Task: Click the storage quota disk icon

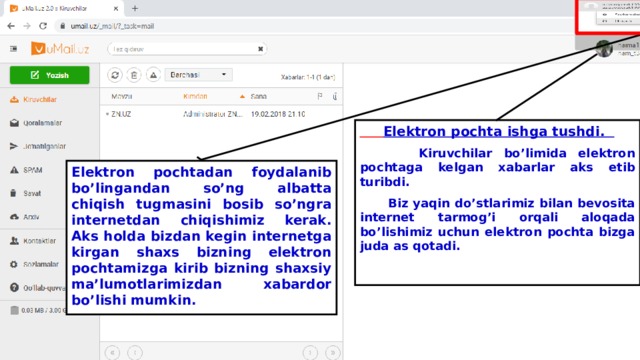Action: pos(14,310)
